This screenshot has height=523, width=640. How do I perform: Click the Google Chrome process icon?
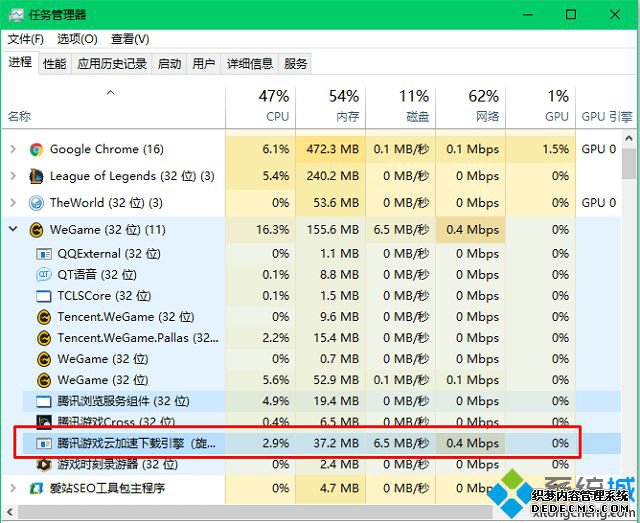coord(36,149)
